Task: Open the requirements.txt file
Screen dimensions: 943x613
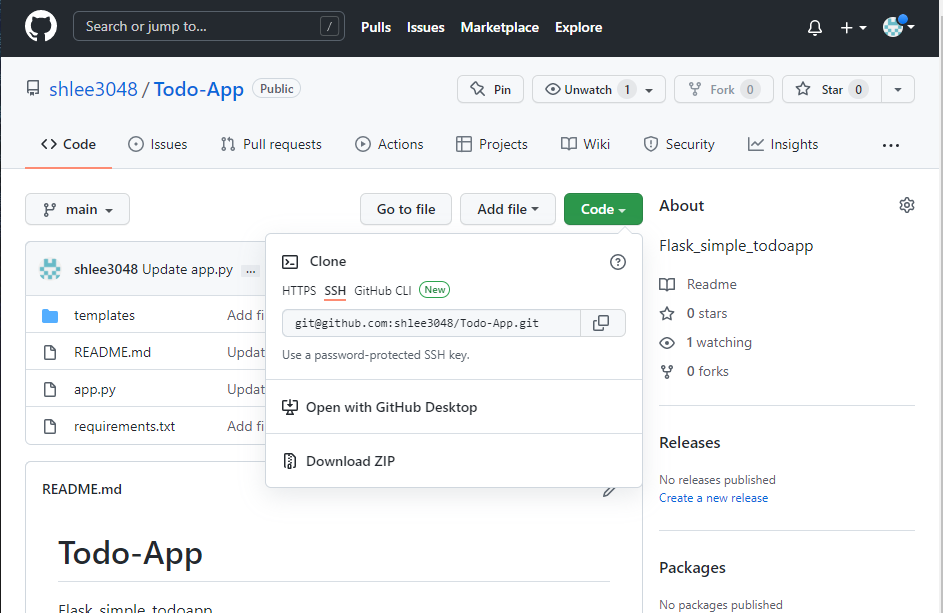Action: point(124,426)
